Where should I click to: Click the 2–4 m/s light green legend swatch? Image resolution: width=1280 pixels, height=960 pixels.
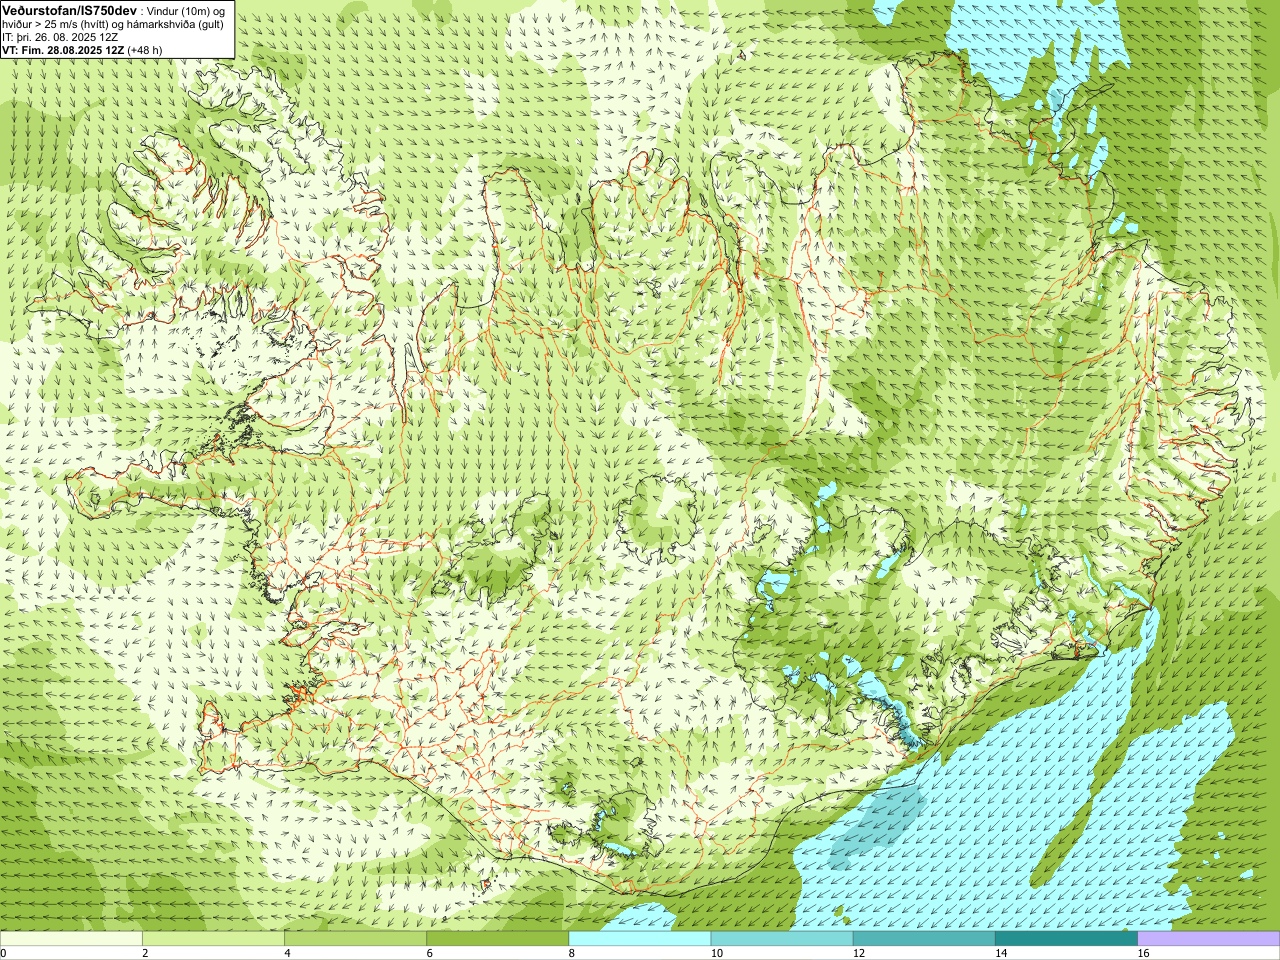(x=213, y=939)
